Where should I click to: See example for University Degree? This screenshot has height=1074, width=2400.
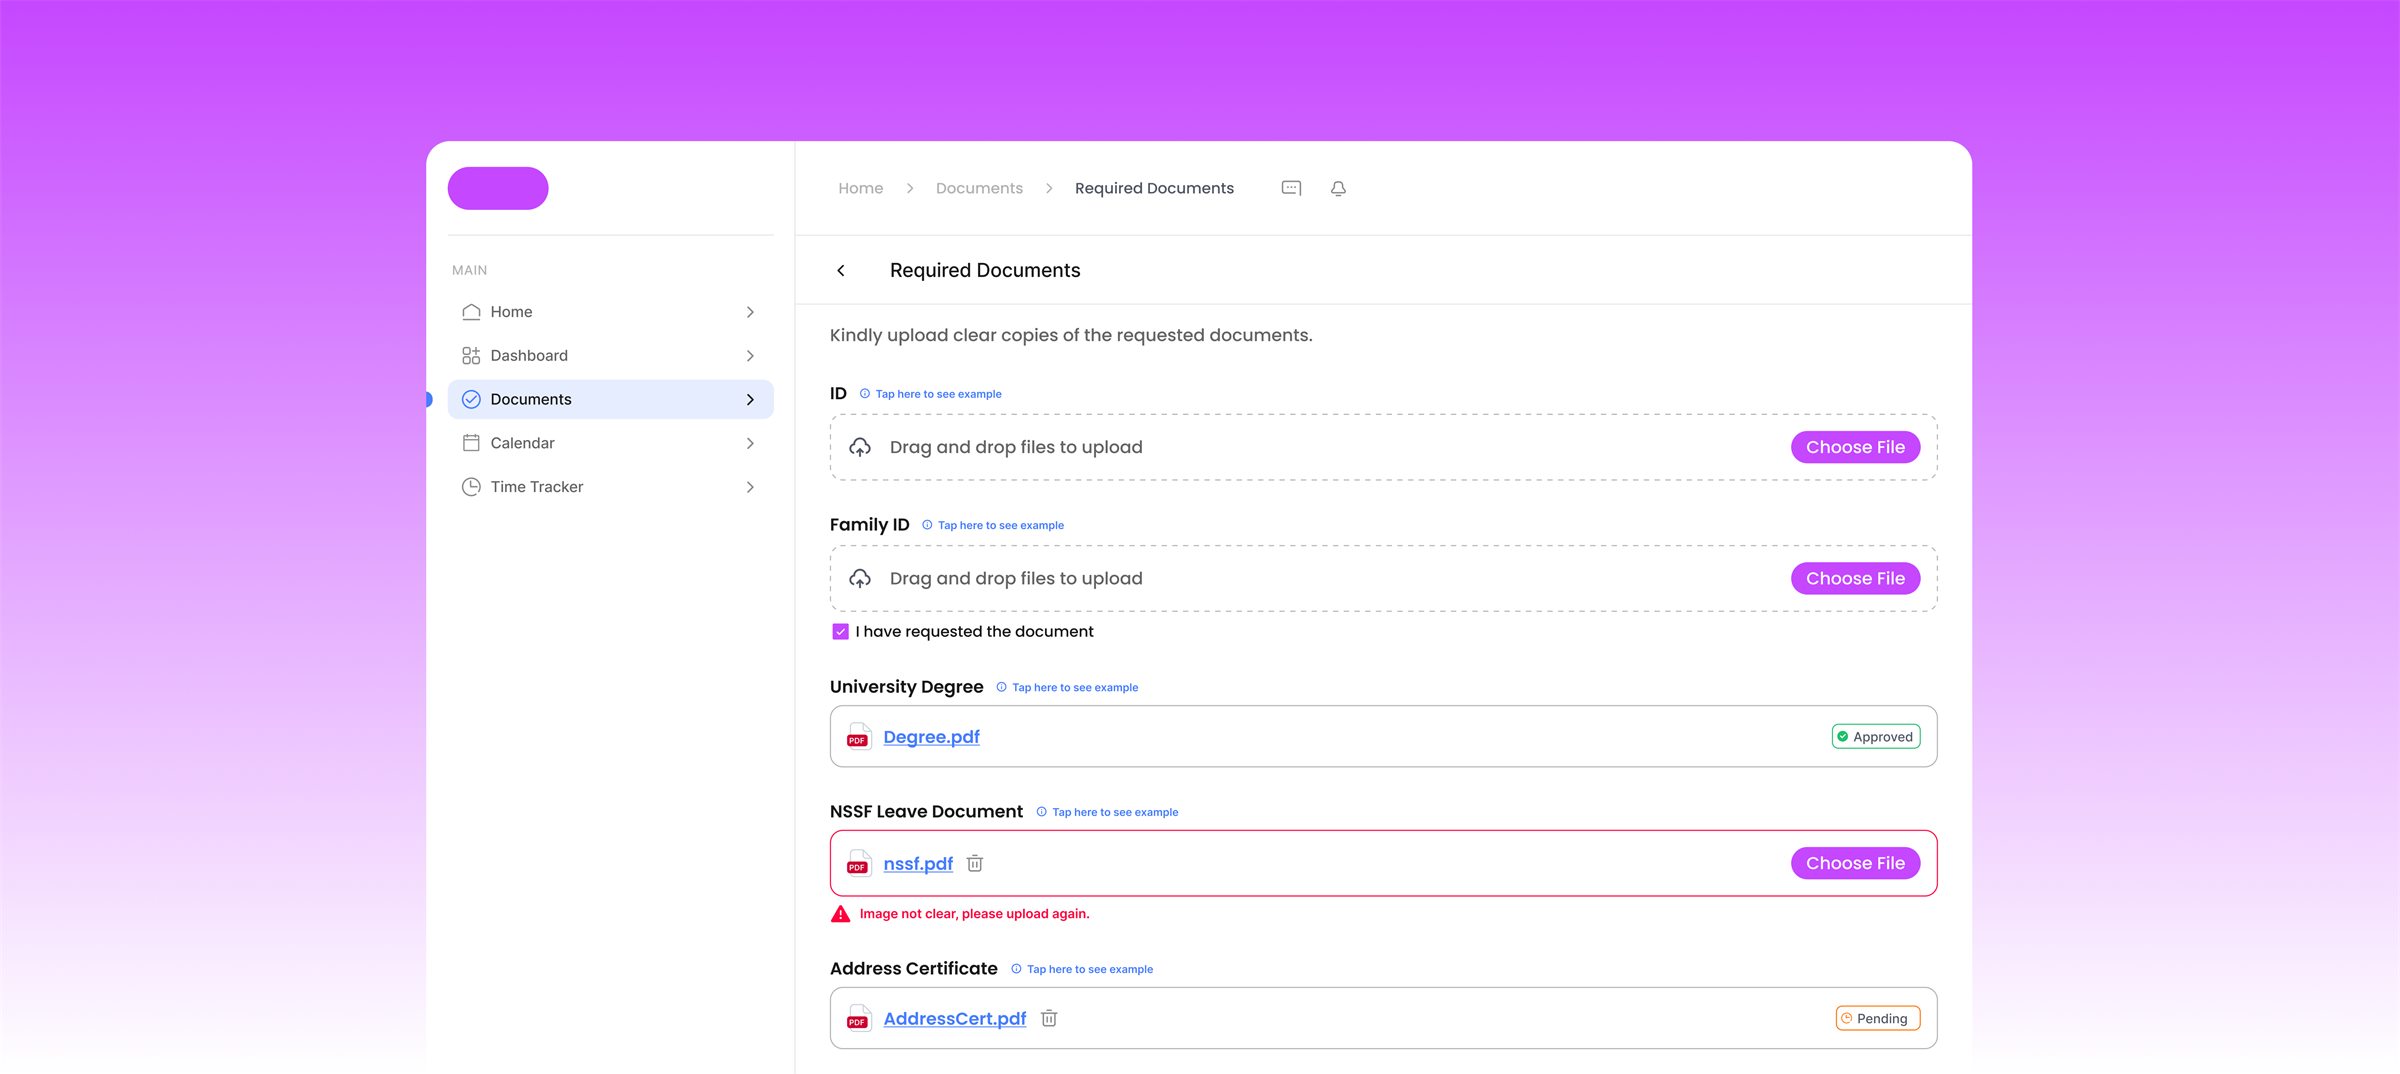click(1067, 687)
